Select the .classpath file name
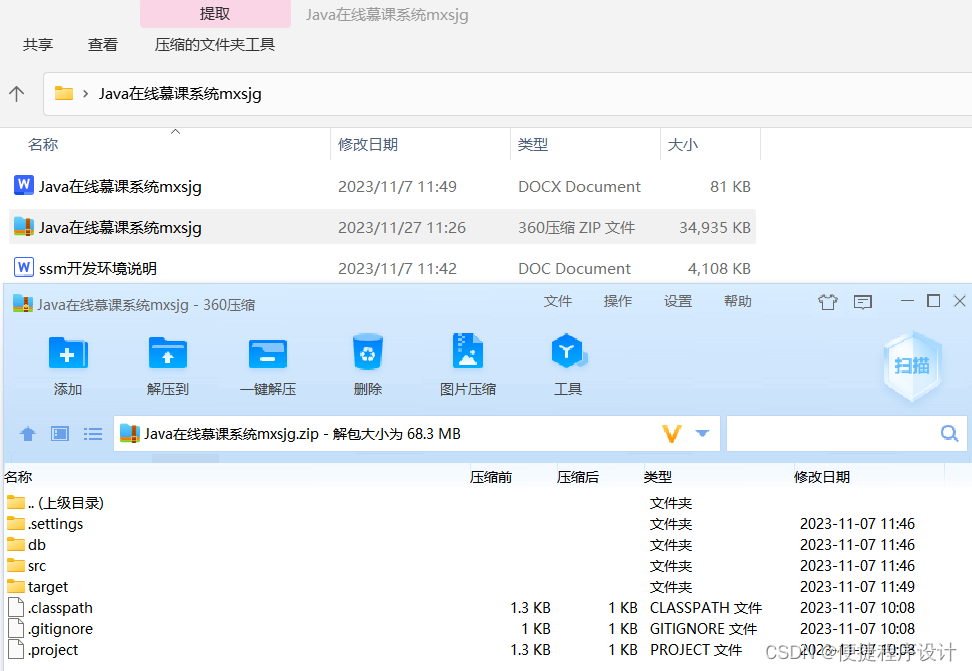This screenshot has width=972, height=671. click(60, 608)
